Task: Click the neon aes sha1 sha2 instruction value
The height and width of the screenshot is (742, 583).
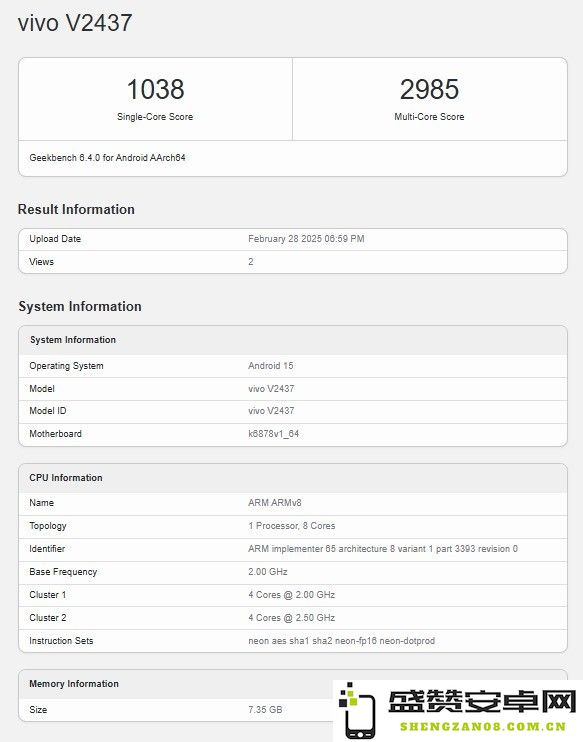Action: point(341,641)
